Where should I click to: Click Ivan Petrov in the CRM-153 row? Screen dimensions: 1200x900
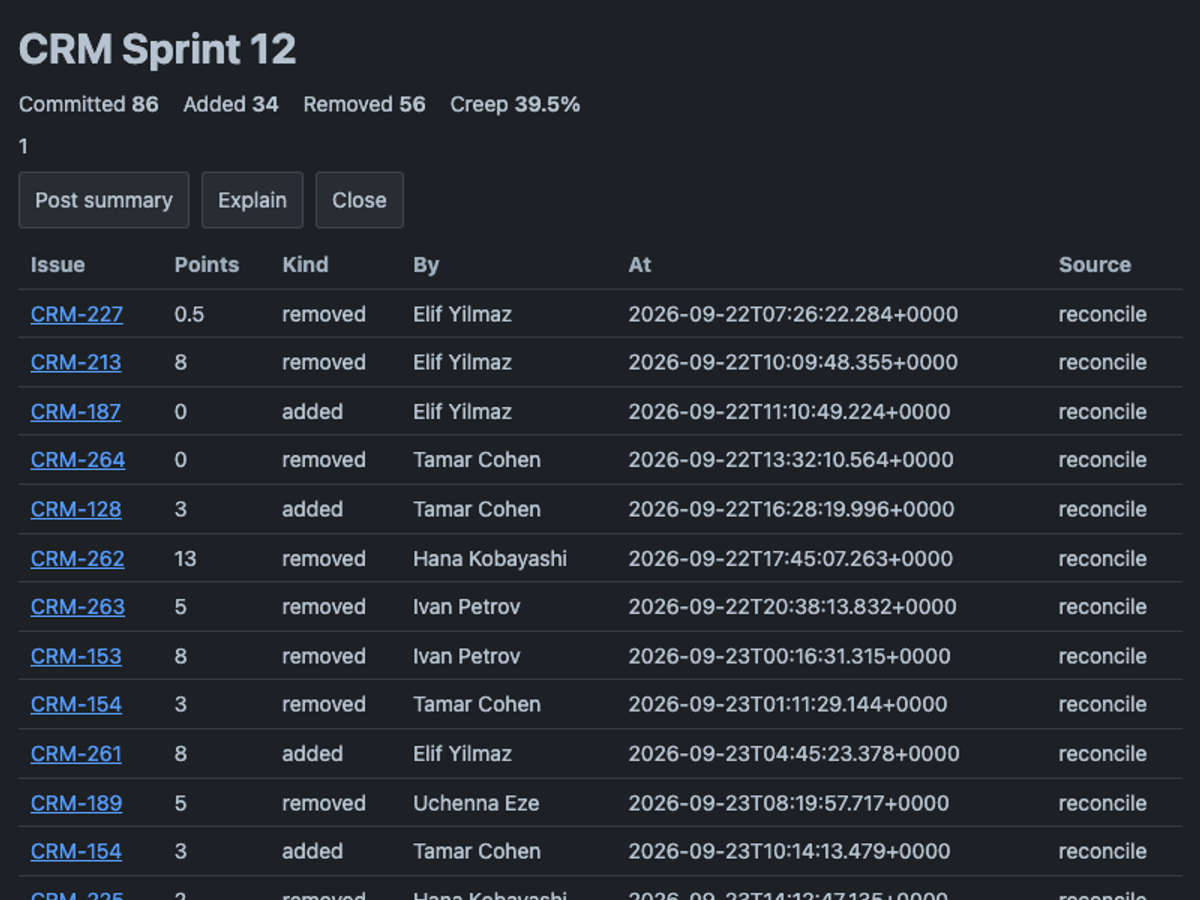[x=467, y=656]
